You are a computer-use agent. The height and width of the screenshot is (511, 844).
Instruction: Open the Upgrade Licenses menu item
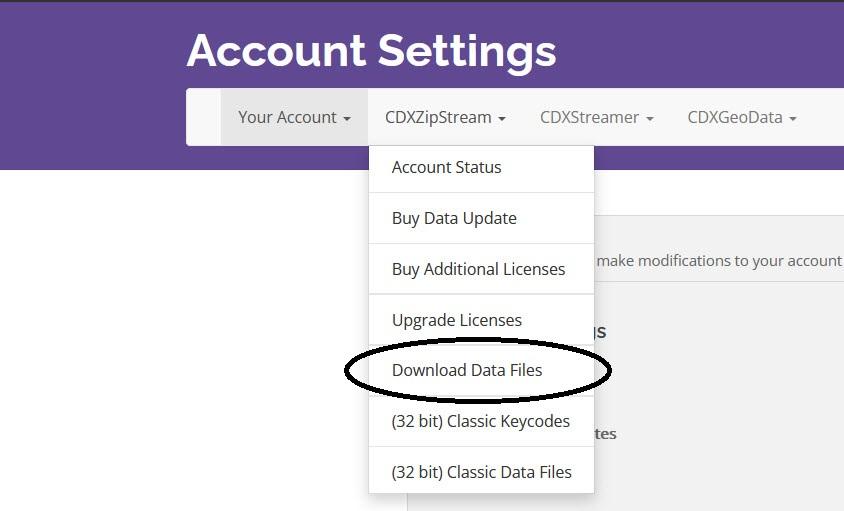coord(481,320)
